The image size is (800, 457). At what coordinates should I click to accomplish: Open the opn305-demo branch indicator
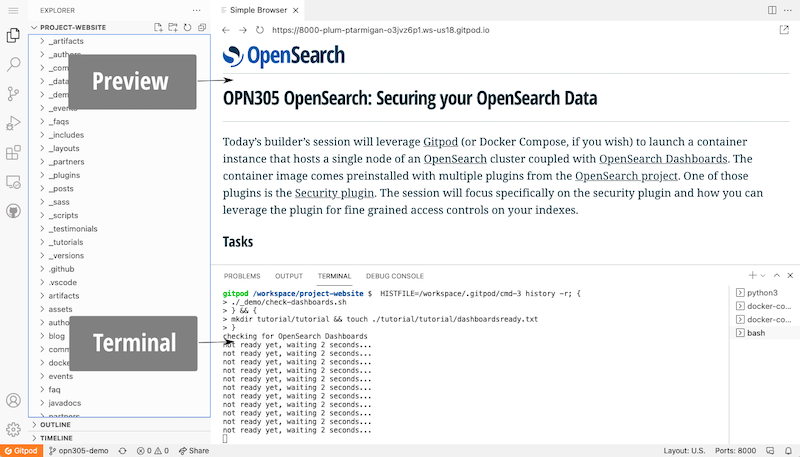[79, 451]
